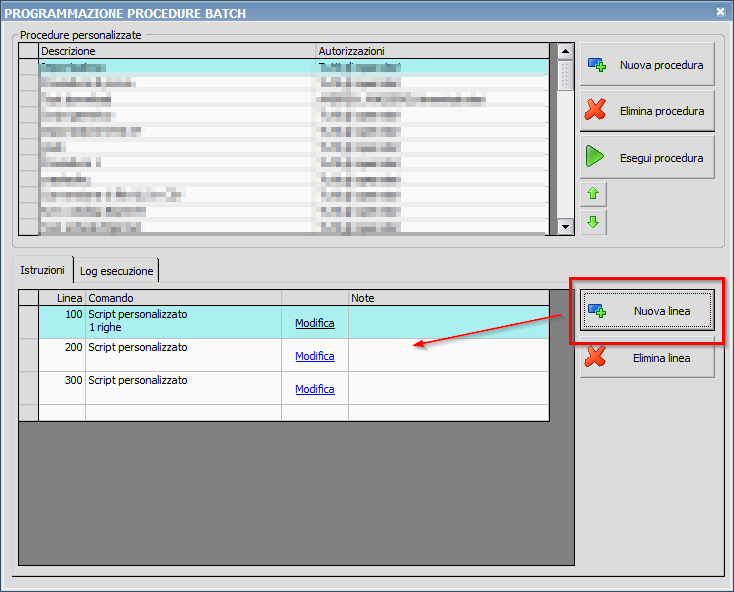The width and height of the screenshot is (734, 592).
Task: Click the procedures list scrollbar thumb
Action: 565,75
